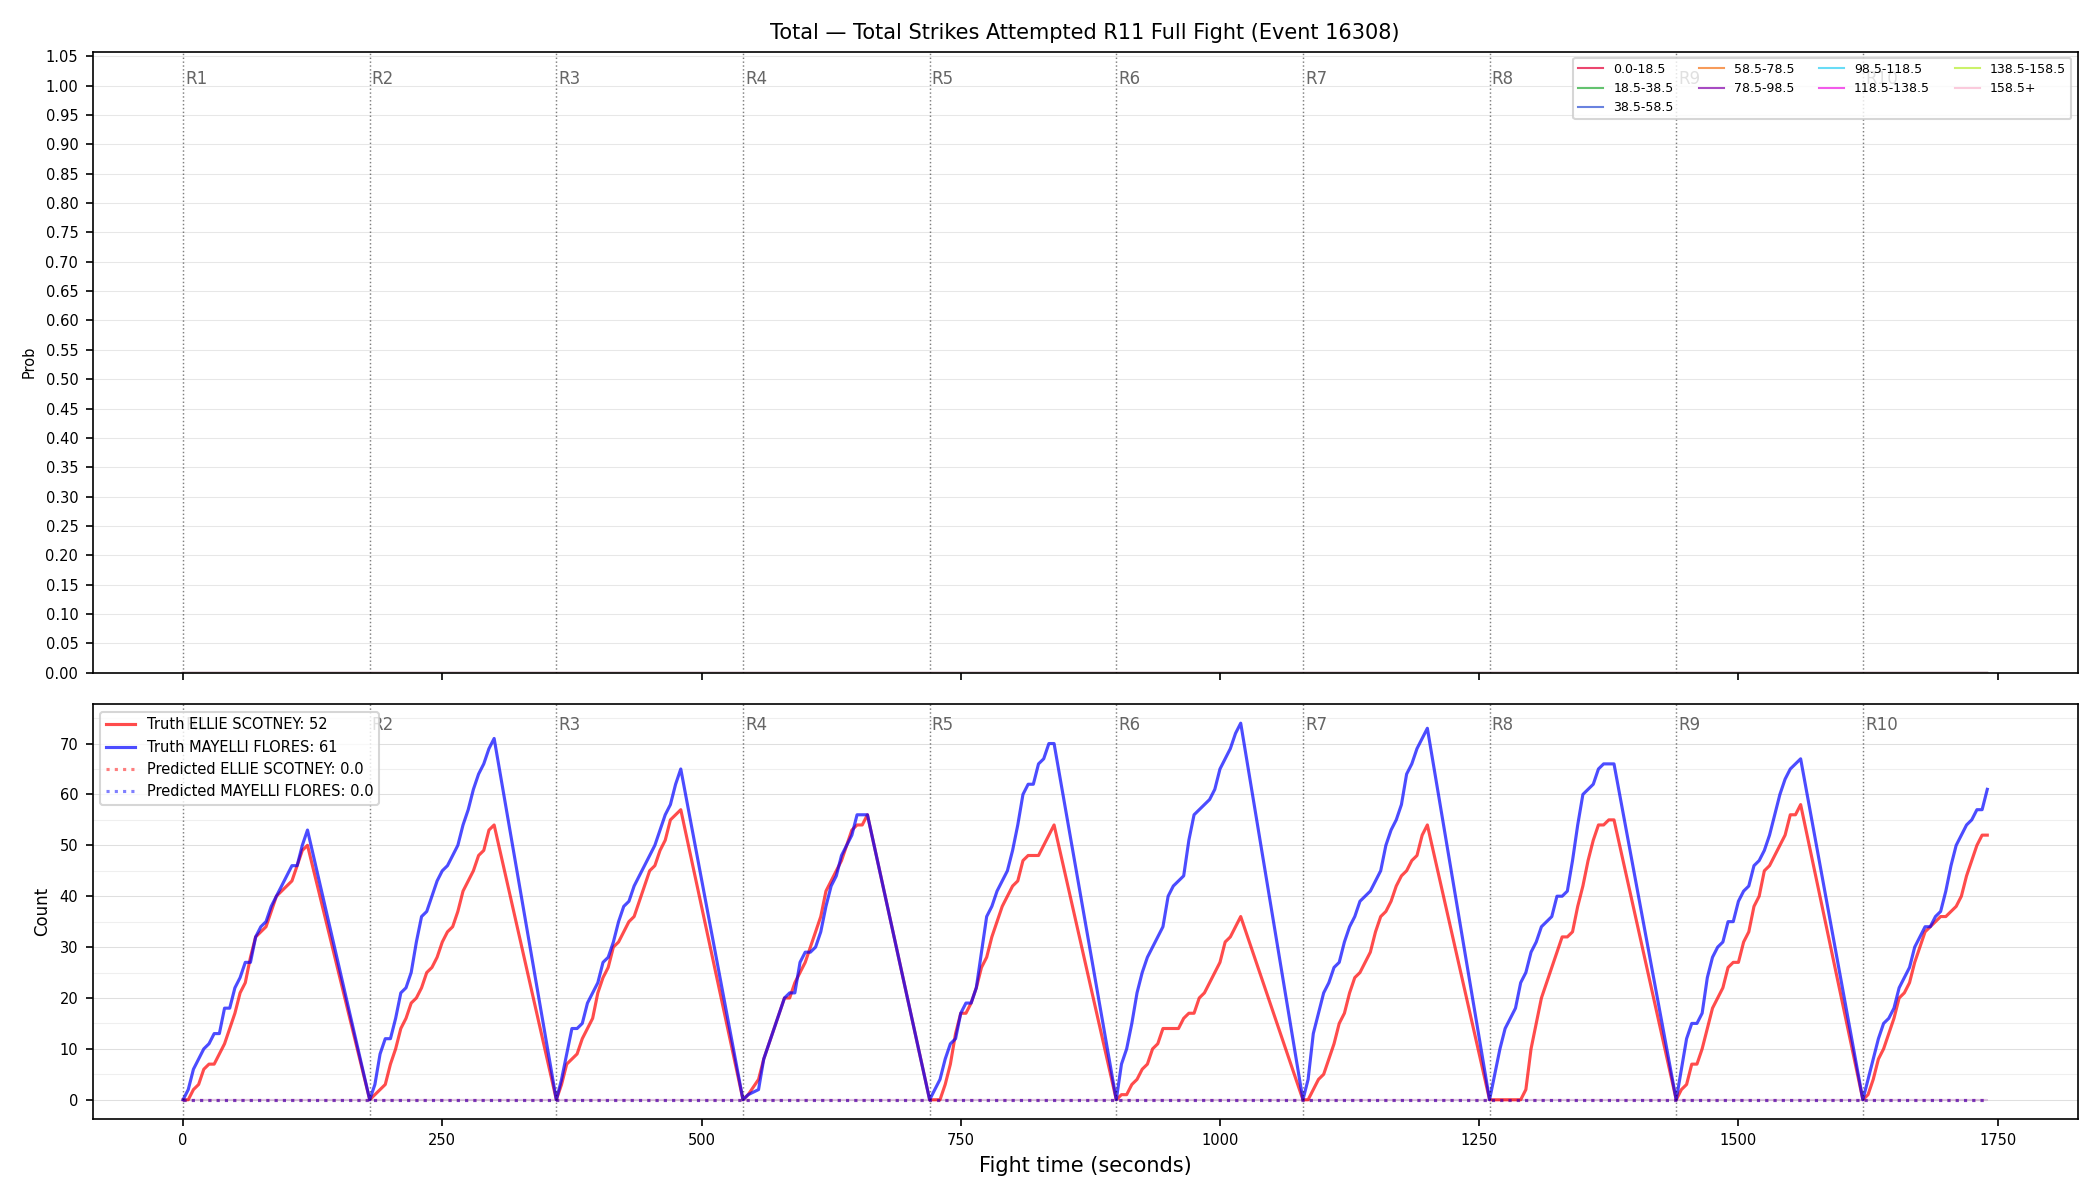Viewport: 2100px width, 1200px height.
Task: Select the '78.5-98.5' legend entry
Action: pyautogui.click(x=1764, y=88)
